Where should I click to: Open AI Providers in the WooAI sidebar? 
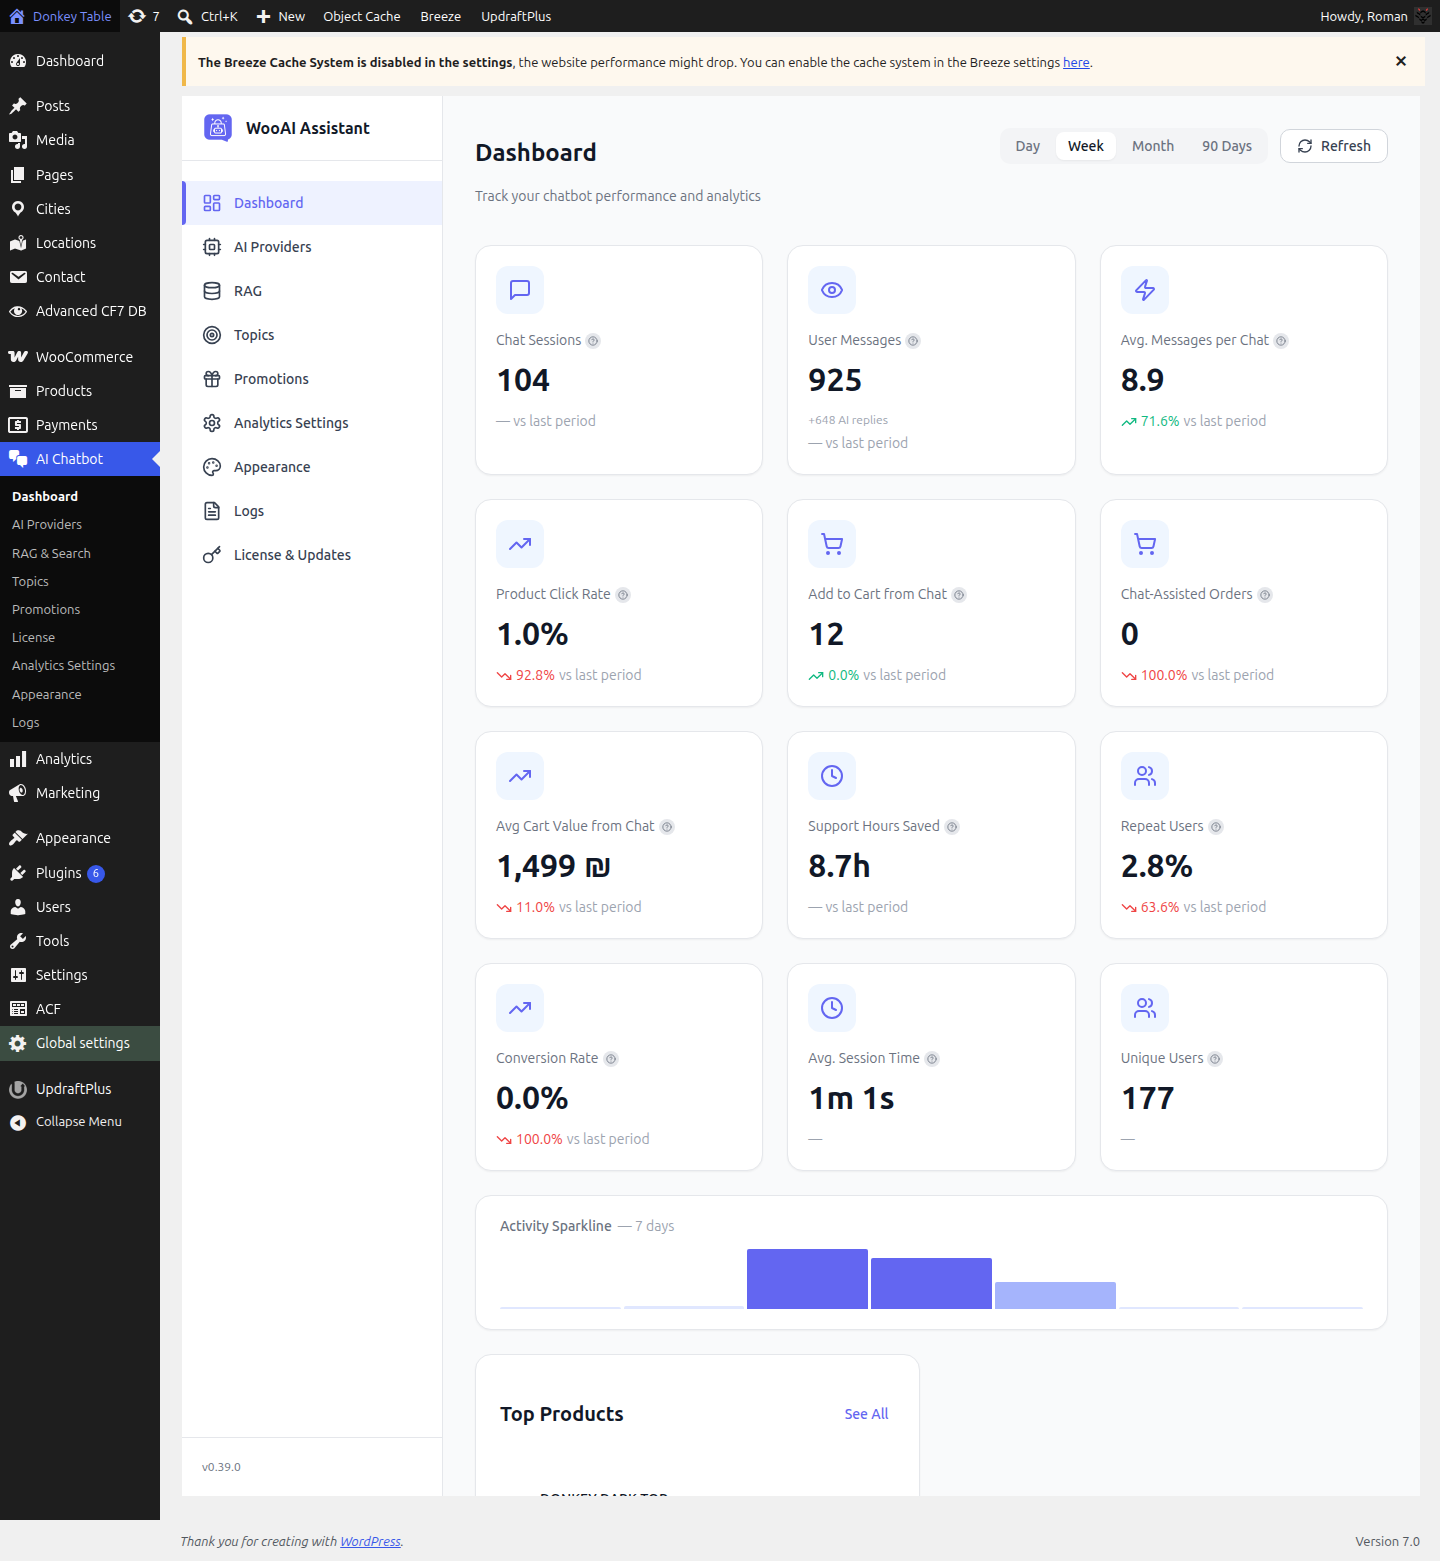click(x=312, y=247)
